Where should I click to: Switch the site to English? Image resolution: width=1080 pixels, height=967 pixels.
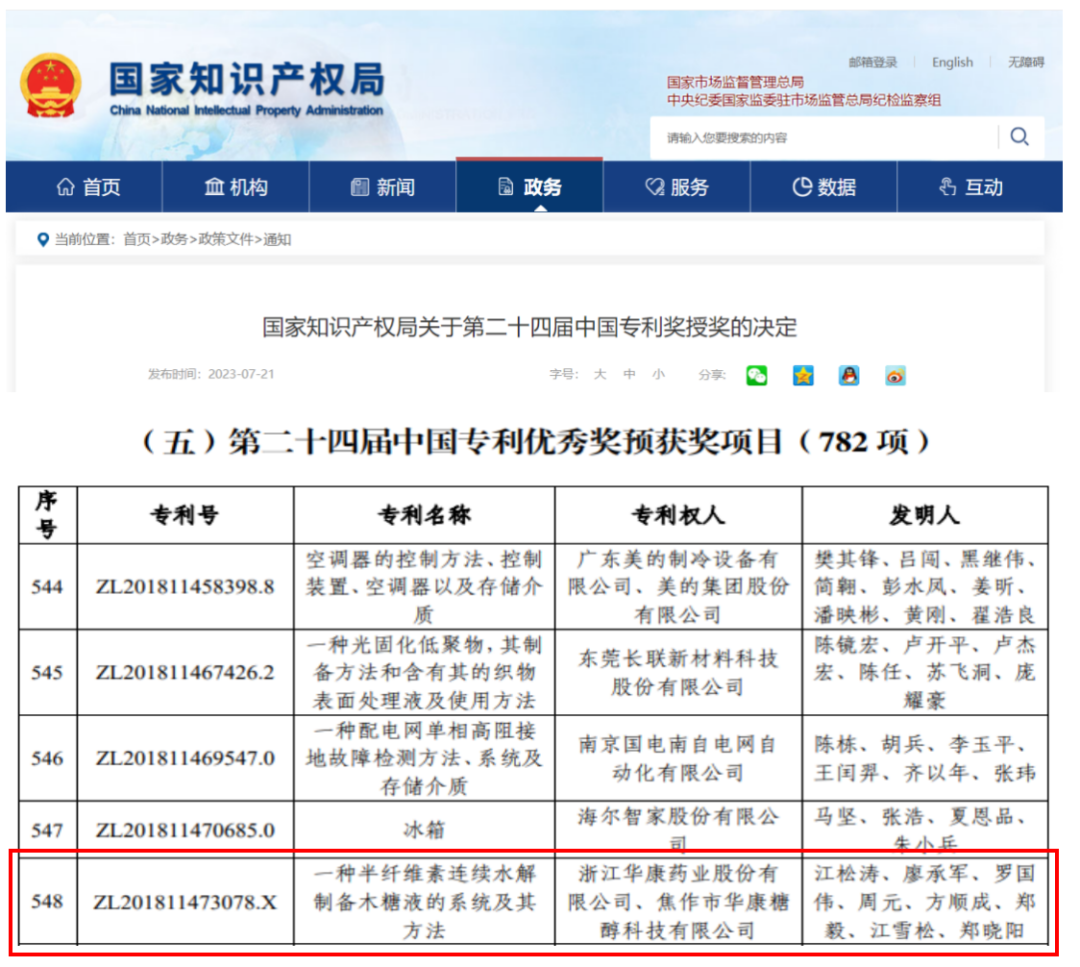[x=952, y=62]
